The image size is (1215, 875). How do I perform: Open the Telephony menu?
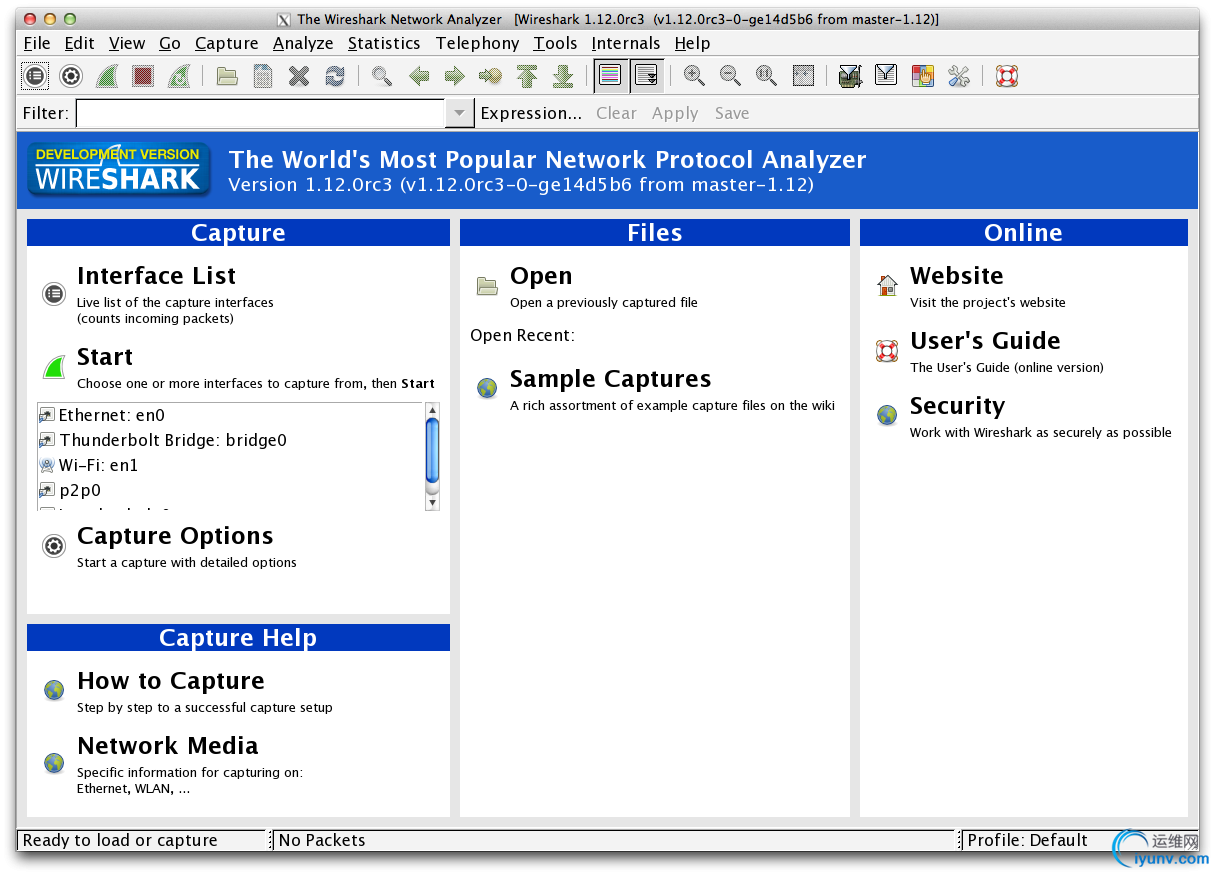[x=477, y=43]
